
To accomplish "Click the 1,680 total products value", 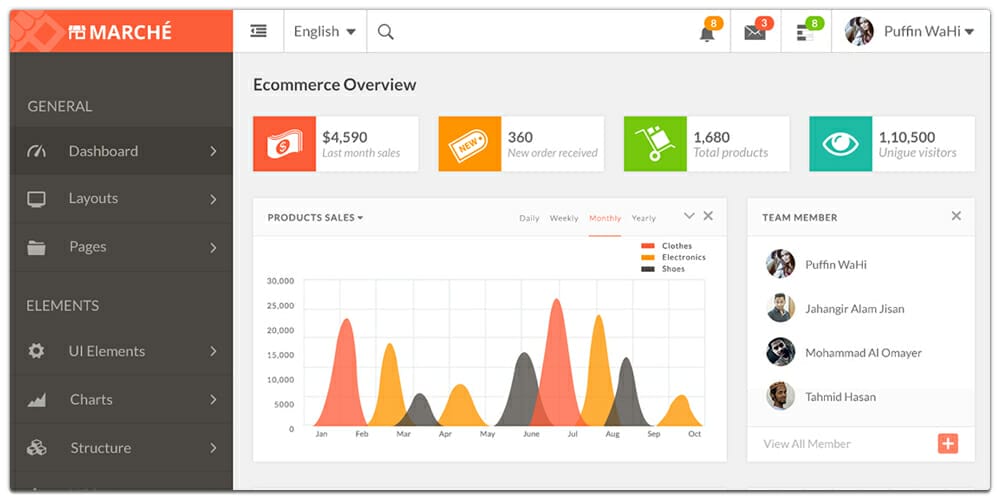I will tap(711, 137).
